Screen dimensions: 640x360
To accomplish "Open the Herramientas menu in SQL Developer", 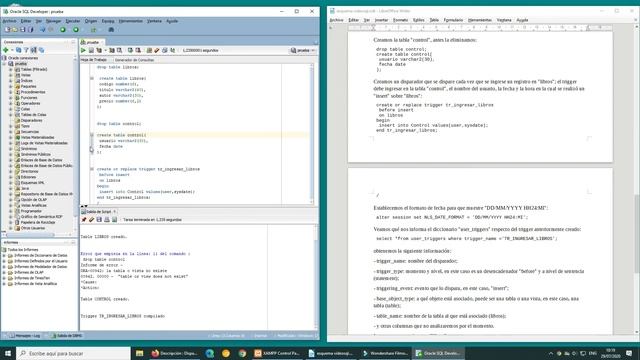I will click(x=131, y=21).
